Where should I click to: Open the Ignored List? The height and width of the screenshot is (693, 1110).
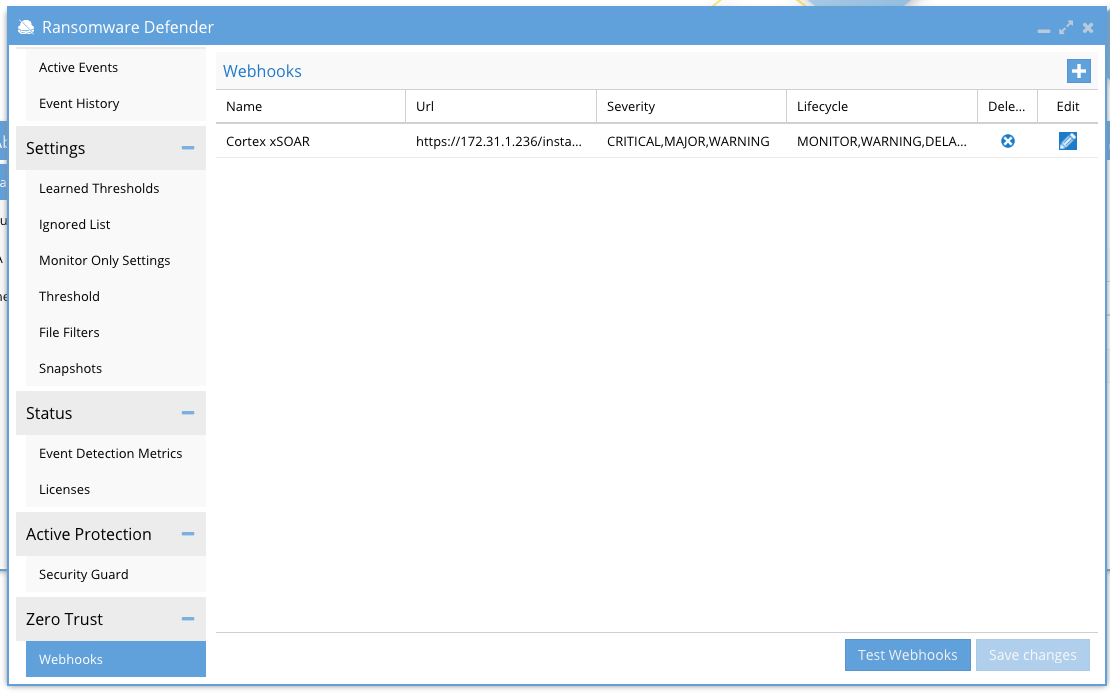tap(75, 225)
